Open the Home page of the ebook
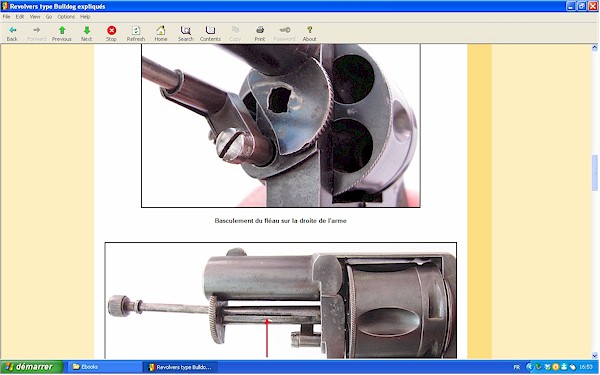600x375 pixels. pyautogui.click(x=161, y=34)
